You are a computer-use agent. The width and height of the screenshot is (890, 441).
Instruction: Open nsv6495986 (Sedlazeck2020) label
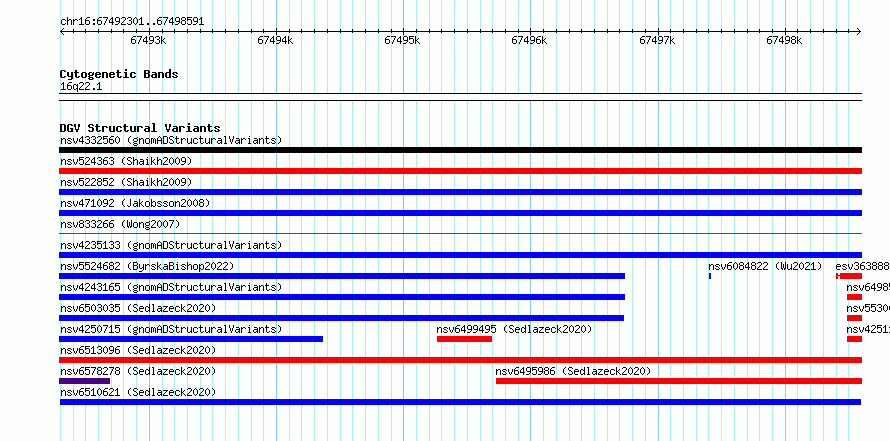[x=573, y=371]
